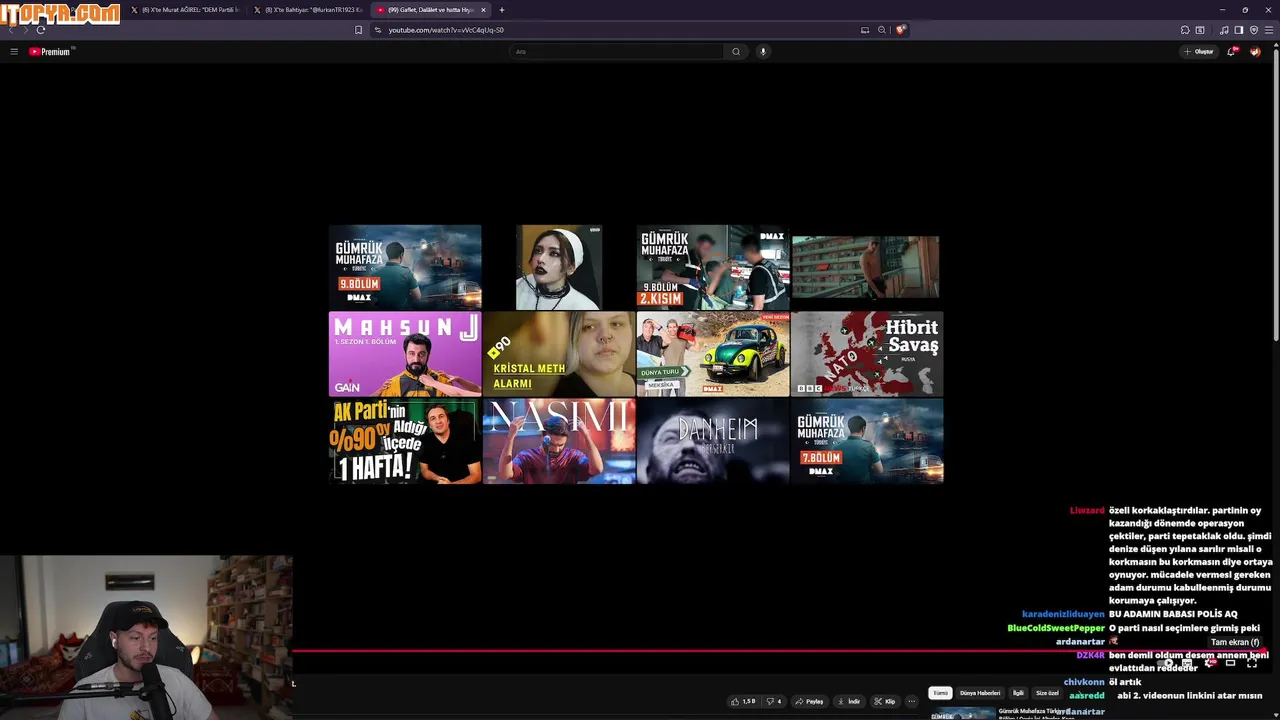Image resolution: width=1280 pixels, height=720 pixels.
Task: Click the Klip clip button
Action: tap(885, 701)
